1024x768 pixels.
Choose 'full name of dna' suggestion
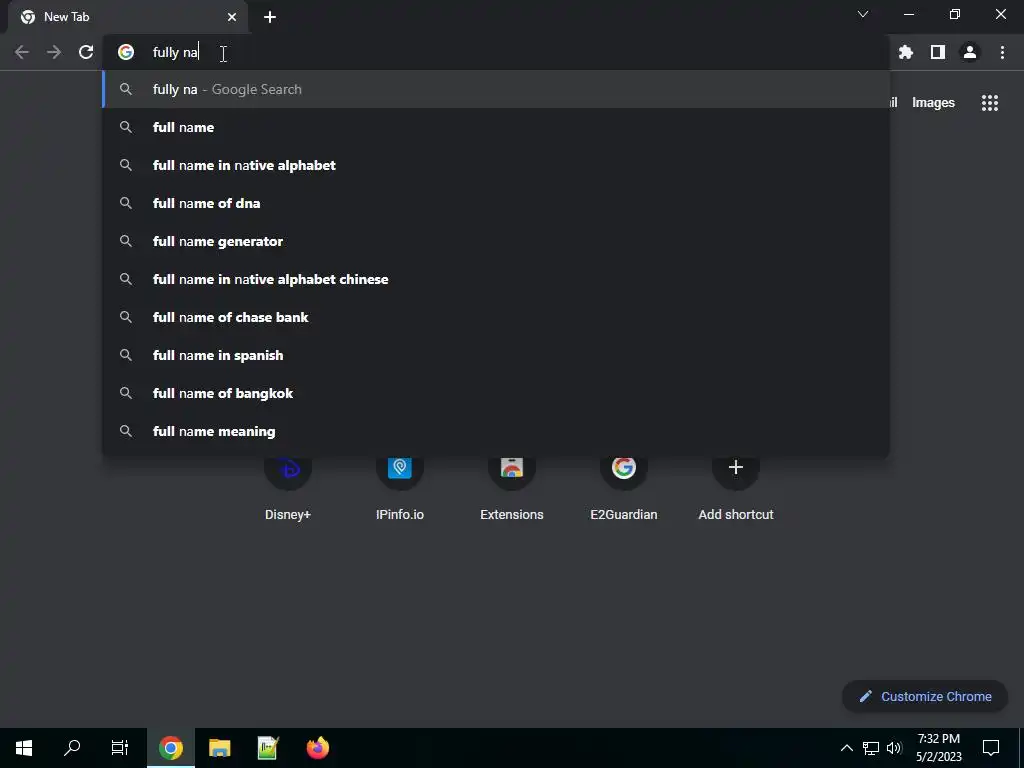click(496, 203)
